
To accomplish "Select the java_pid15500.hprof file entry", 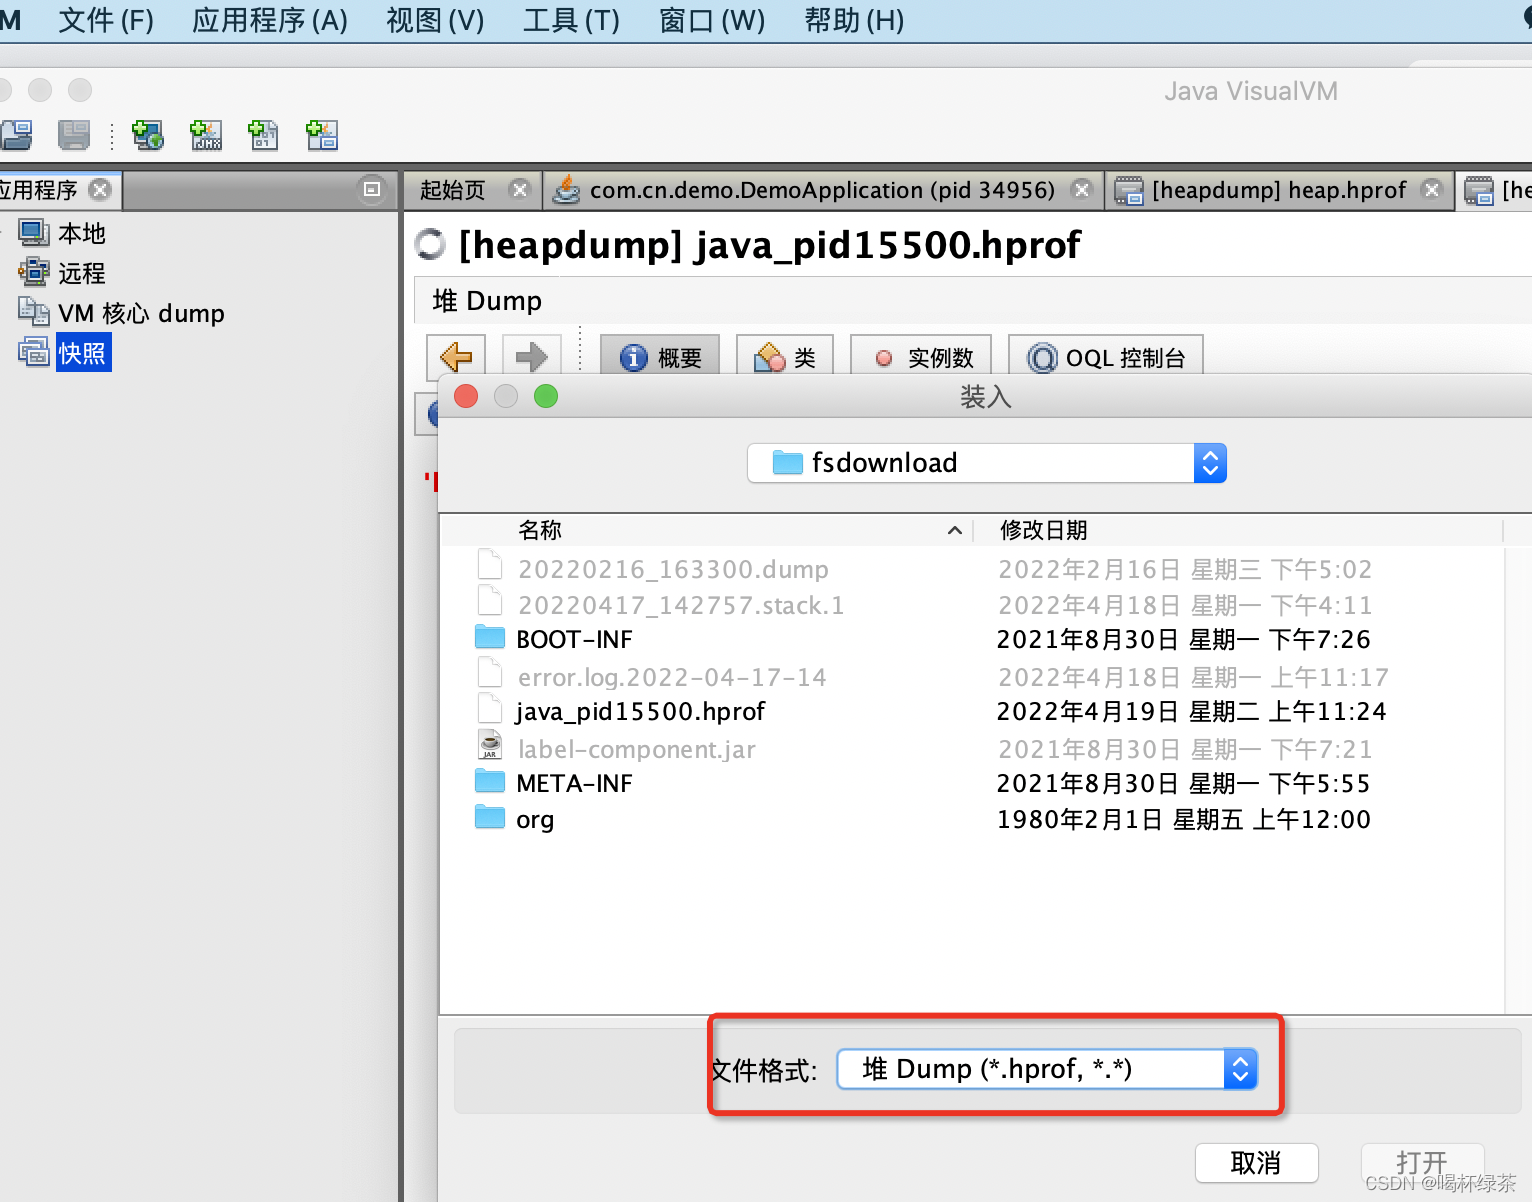I will pyautogui.click(x=640, y=711).
